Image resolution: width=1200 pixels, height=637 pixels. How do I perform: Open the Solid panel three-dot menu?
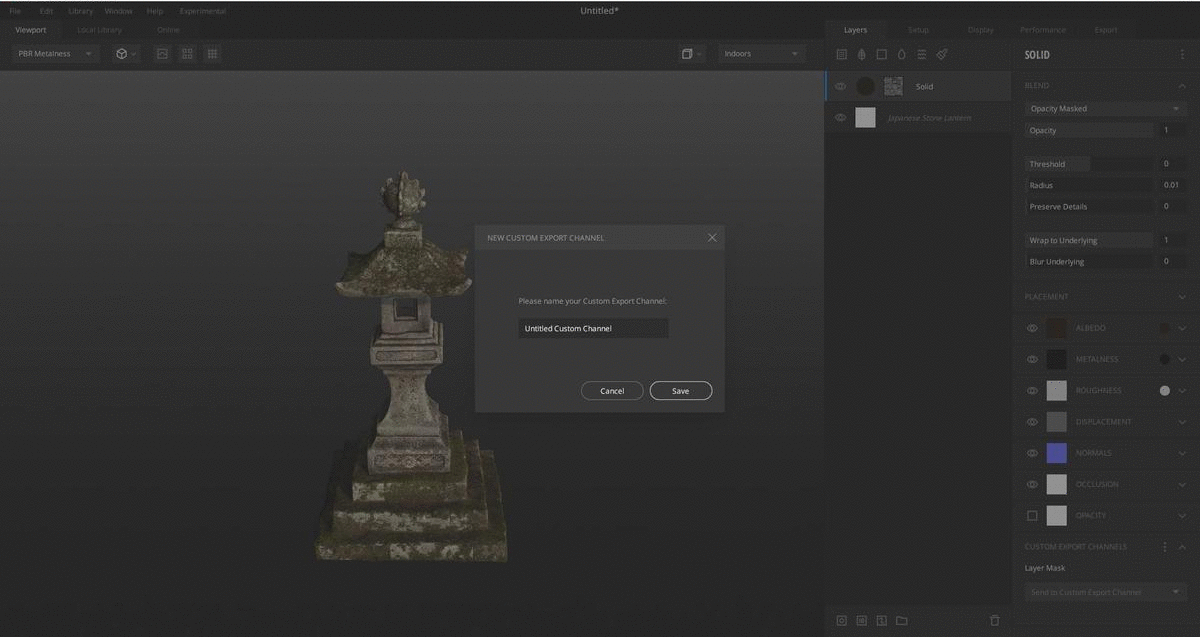point(1183,55)
